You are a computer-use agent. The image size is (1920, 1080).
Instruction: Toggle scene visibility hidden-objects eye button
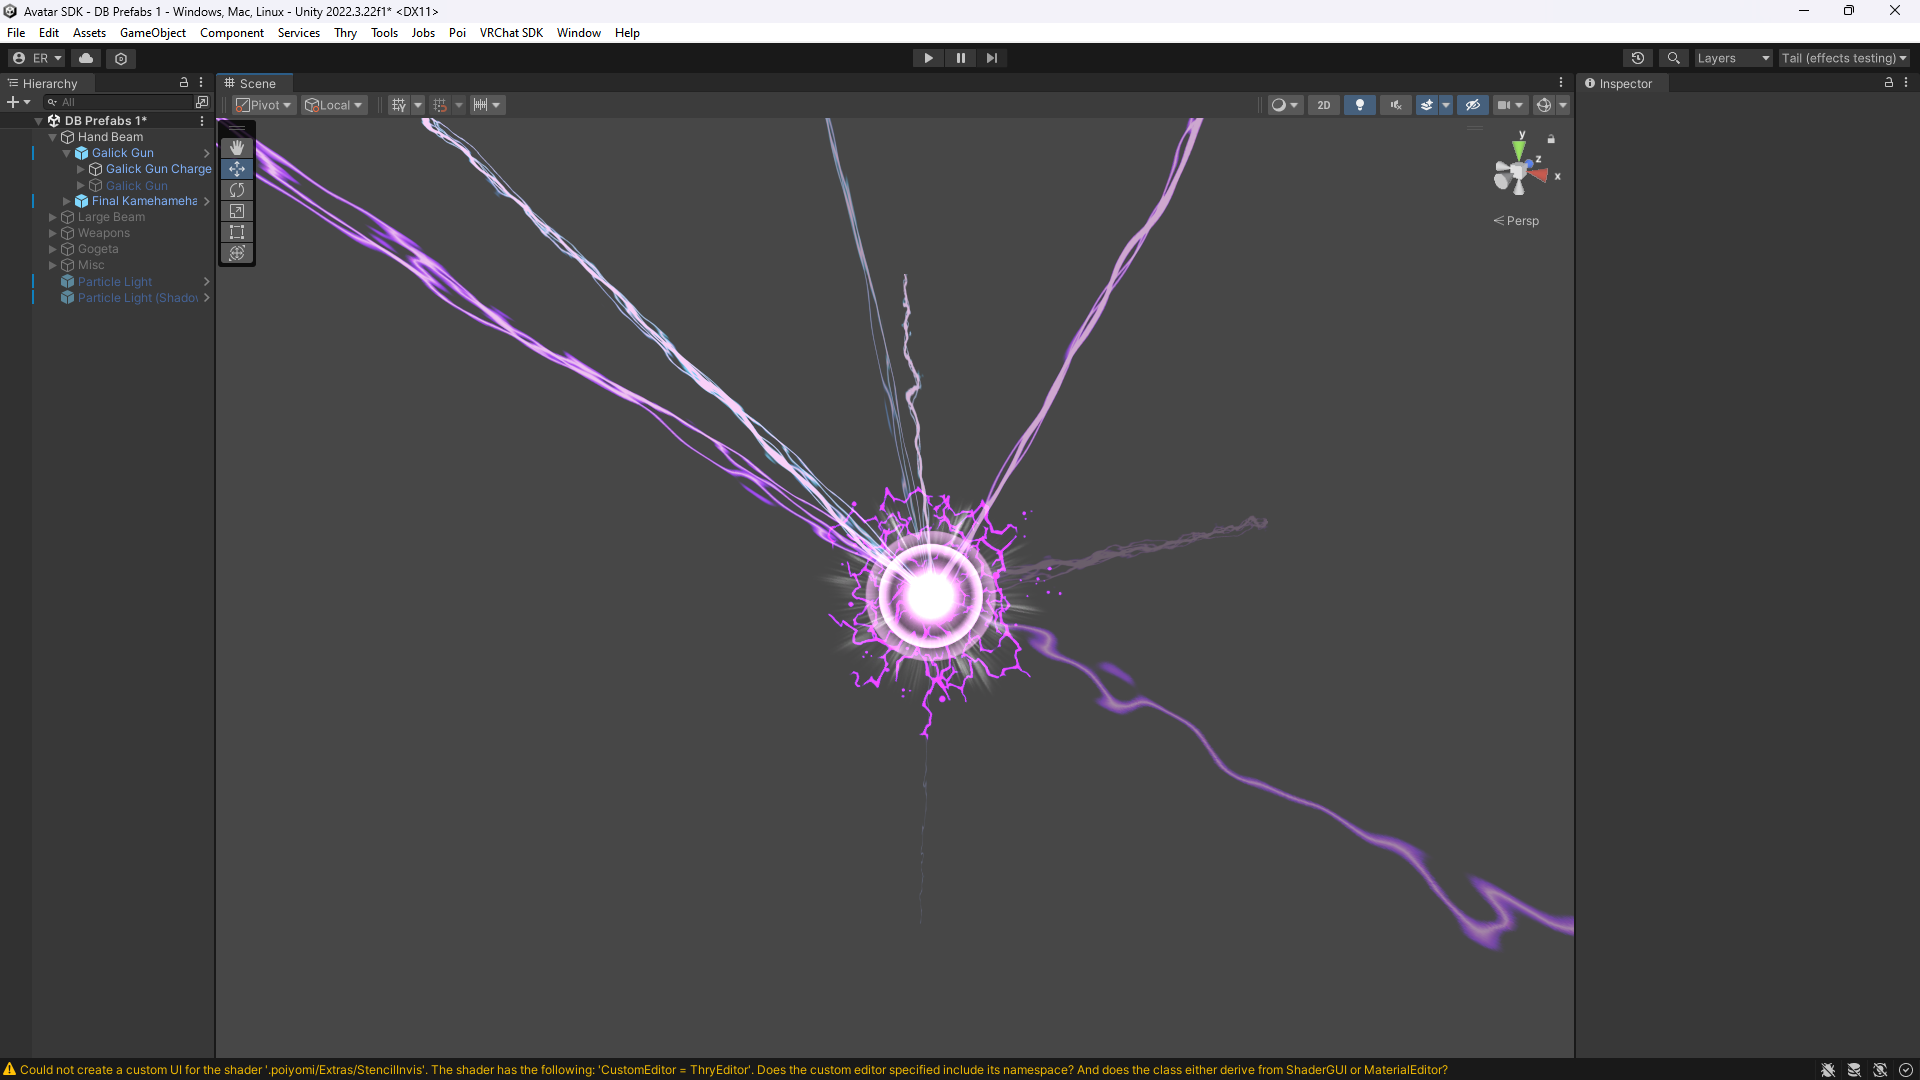[x=1472, y=105]
